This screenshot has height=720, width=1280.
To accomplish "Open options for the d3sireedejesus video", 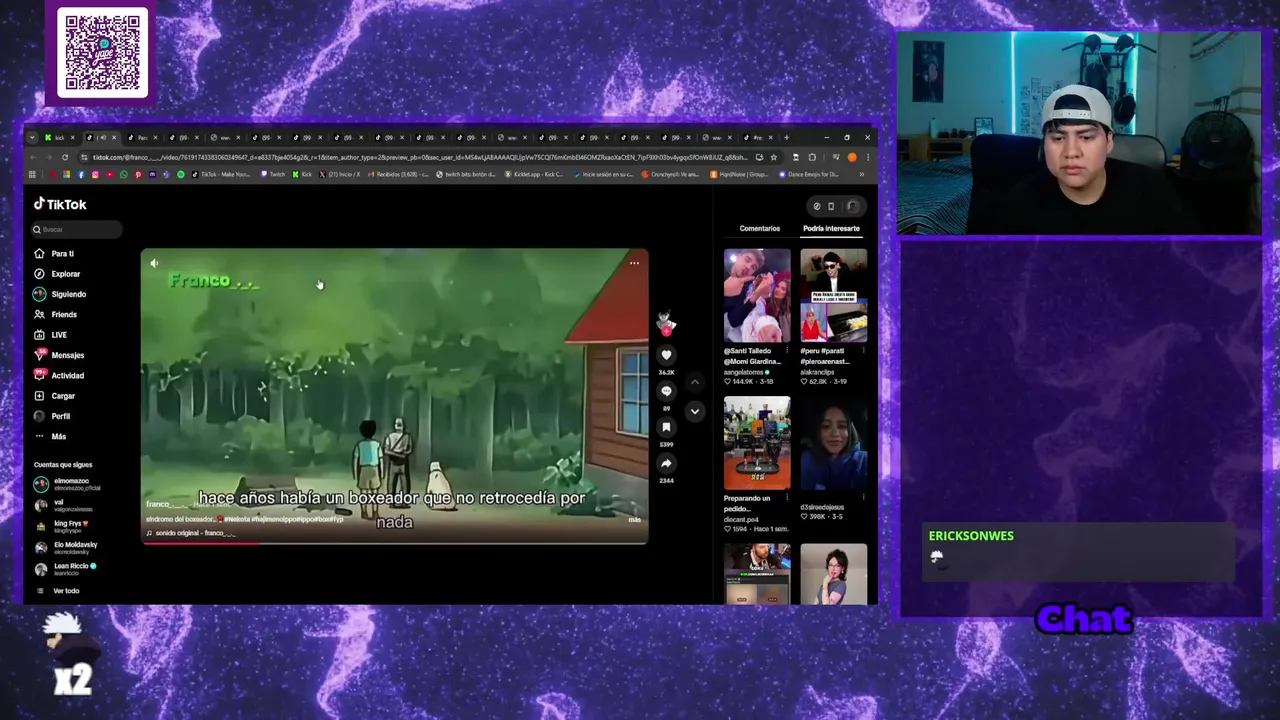I will click(x=864, y=497).
